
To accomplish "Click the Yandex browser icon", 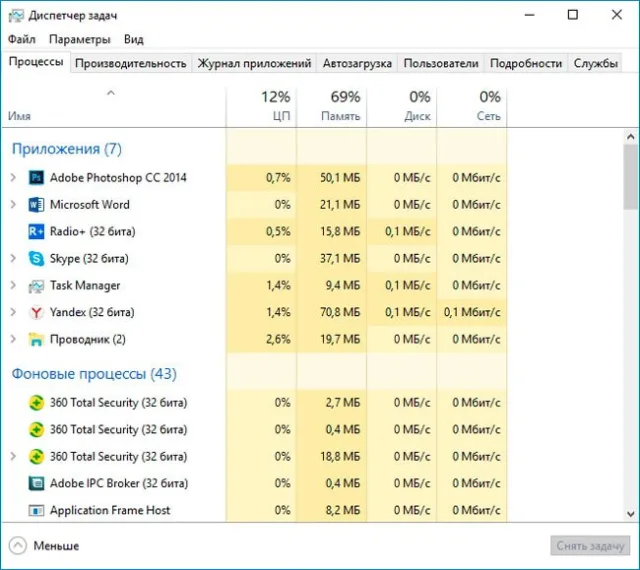I will pyautogui.click(x=36, y=312).
